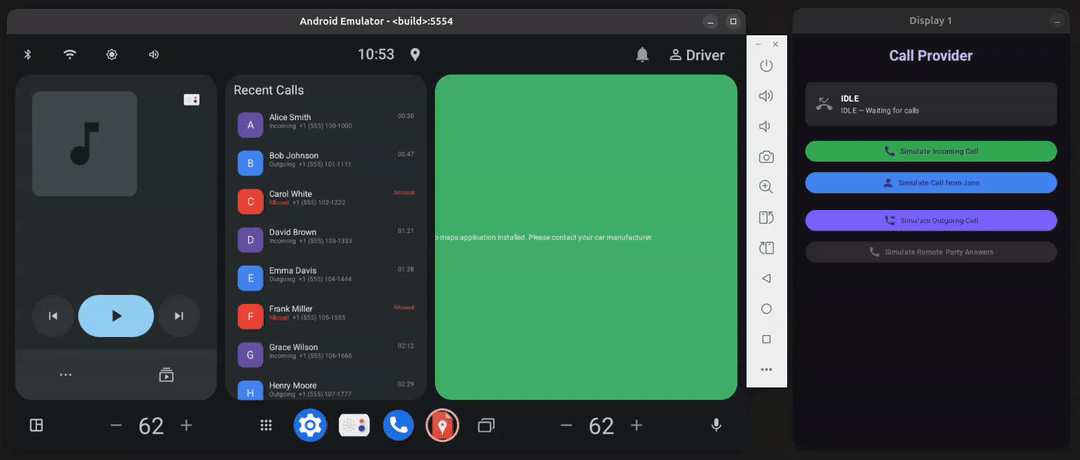Launch the red Maps app in dock
1080x460 pixels.
coord(442,426)
